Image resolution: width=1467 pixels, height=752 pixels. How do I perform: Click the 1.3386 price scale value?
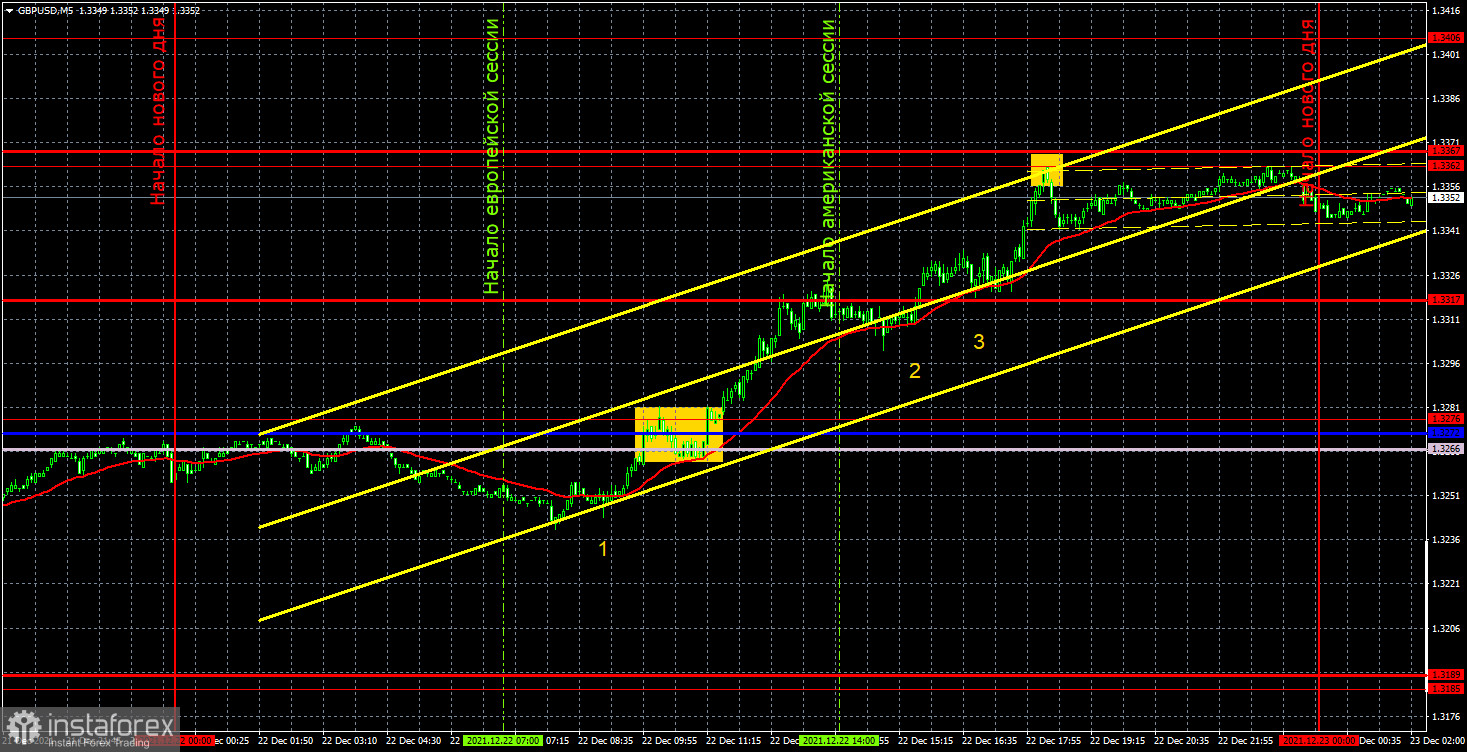(1446, 98)
